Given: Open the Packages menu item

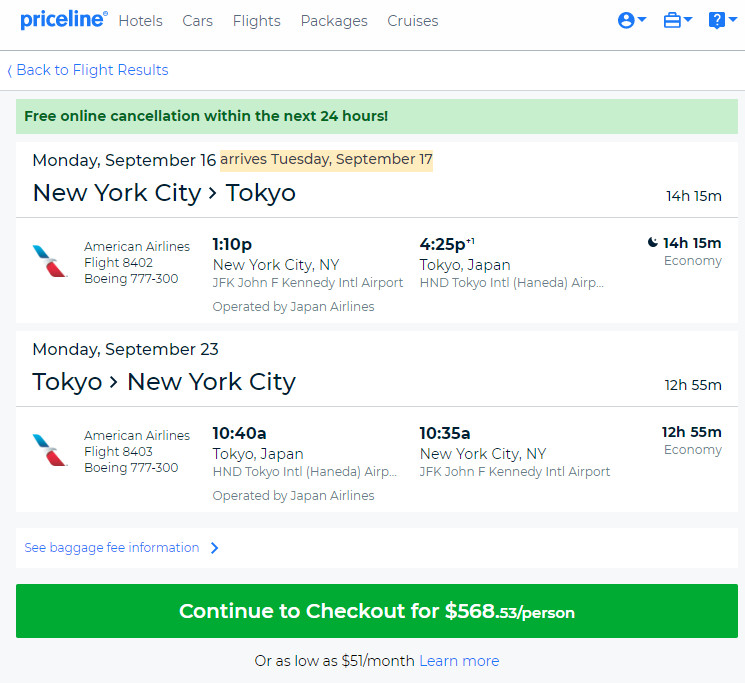Looking at the screenshot, I should [334, 21].
